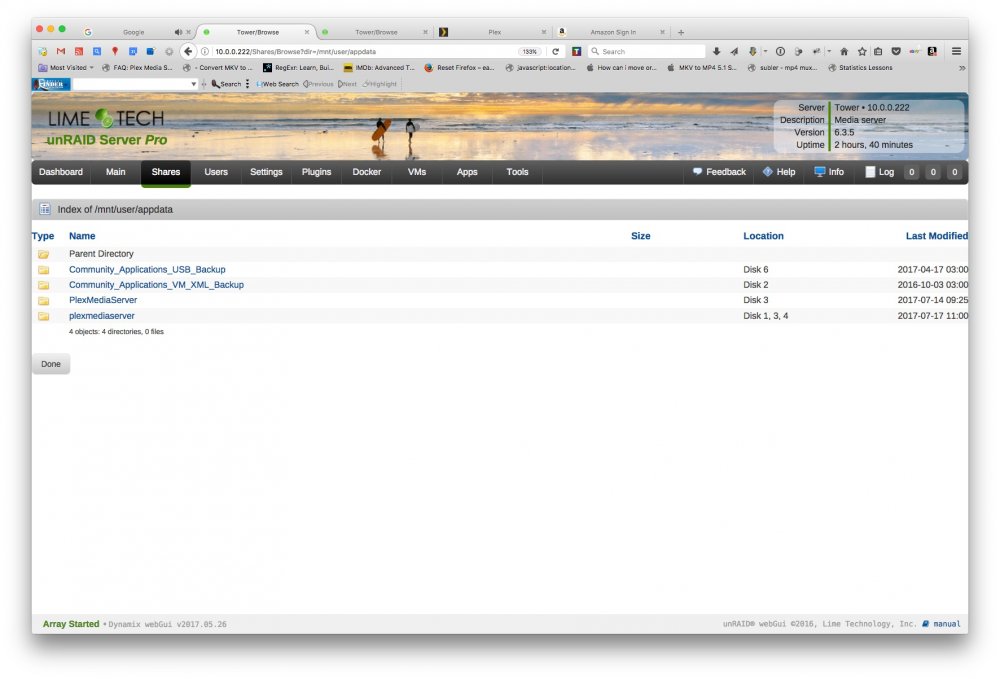Viewport: 1000px width, 679px height.
Task: Click the Done button
Action: (51, 364)
